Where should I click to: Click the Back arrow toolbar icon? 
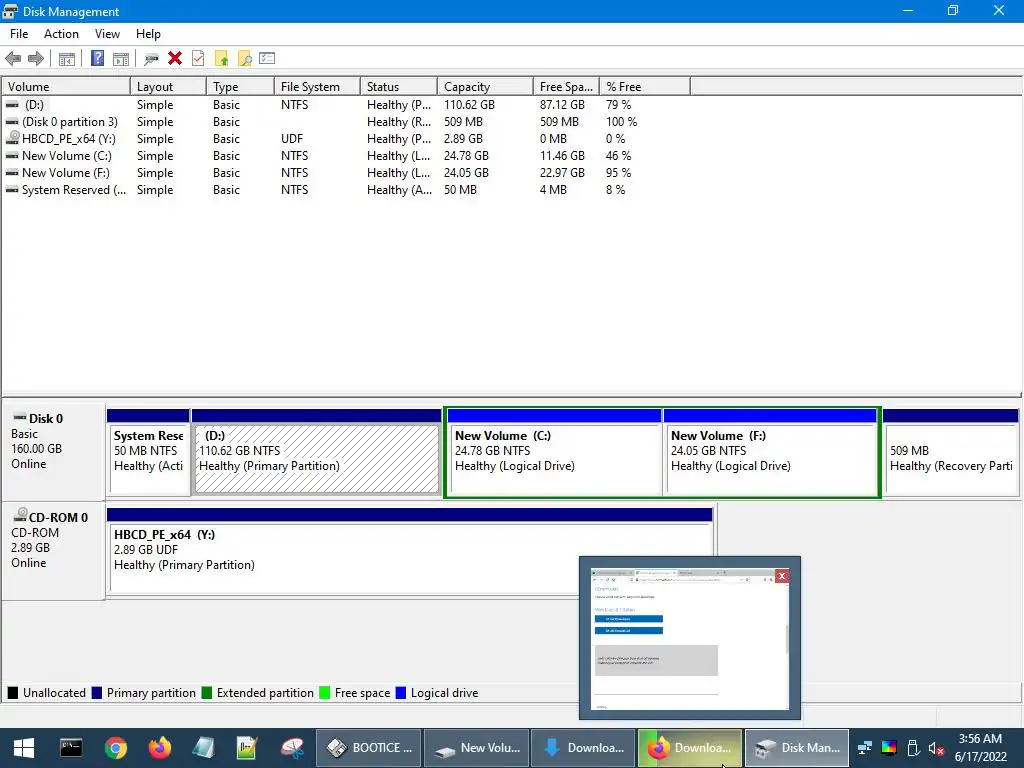point(13,59)
